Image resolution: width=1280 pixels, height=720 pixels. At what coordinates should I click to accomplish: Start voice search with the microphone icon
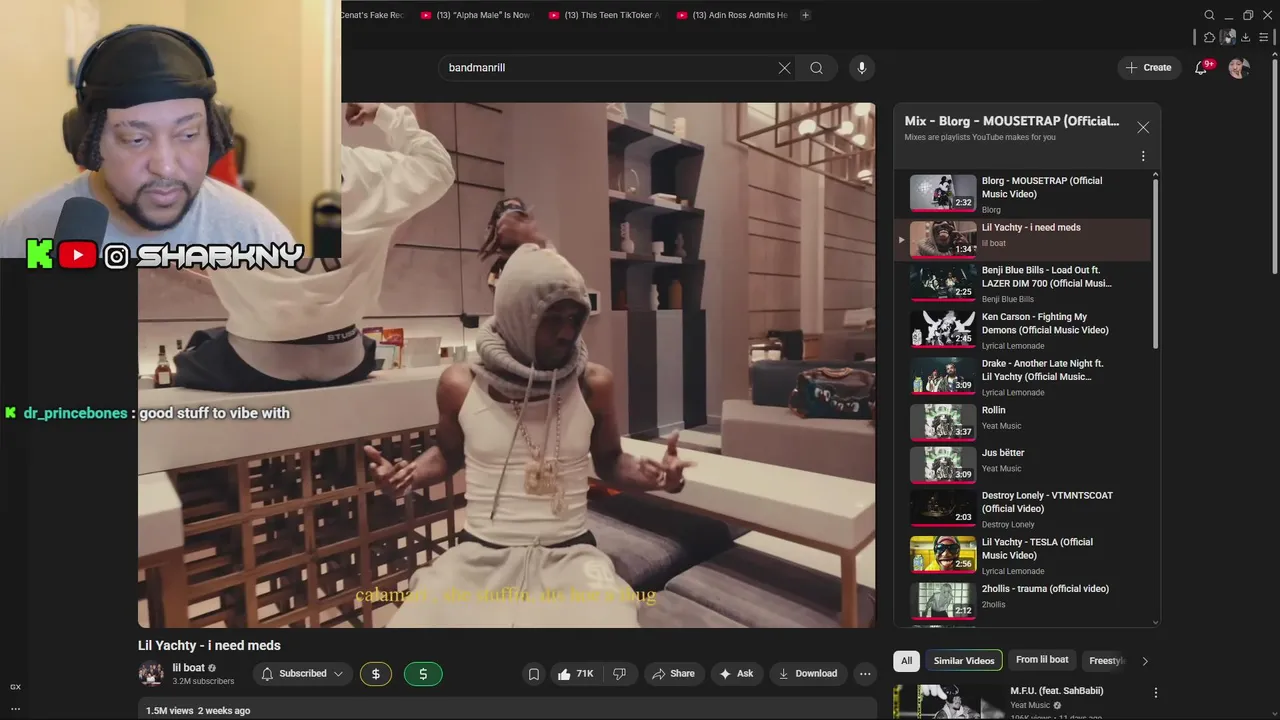pyautogui.click(x=862, y=68)
